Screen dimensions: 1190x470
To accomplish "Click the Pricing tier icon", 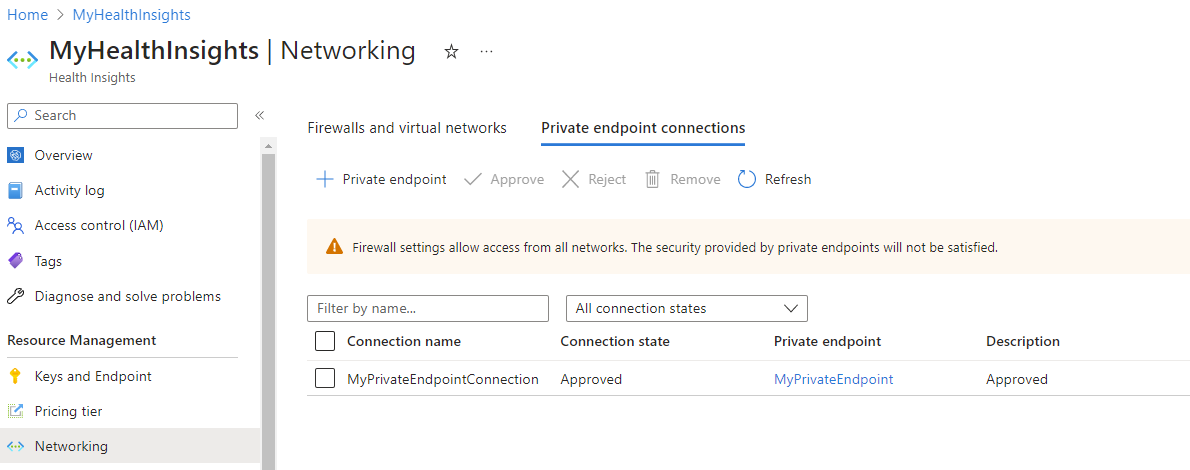I will pos(15,412).
